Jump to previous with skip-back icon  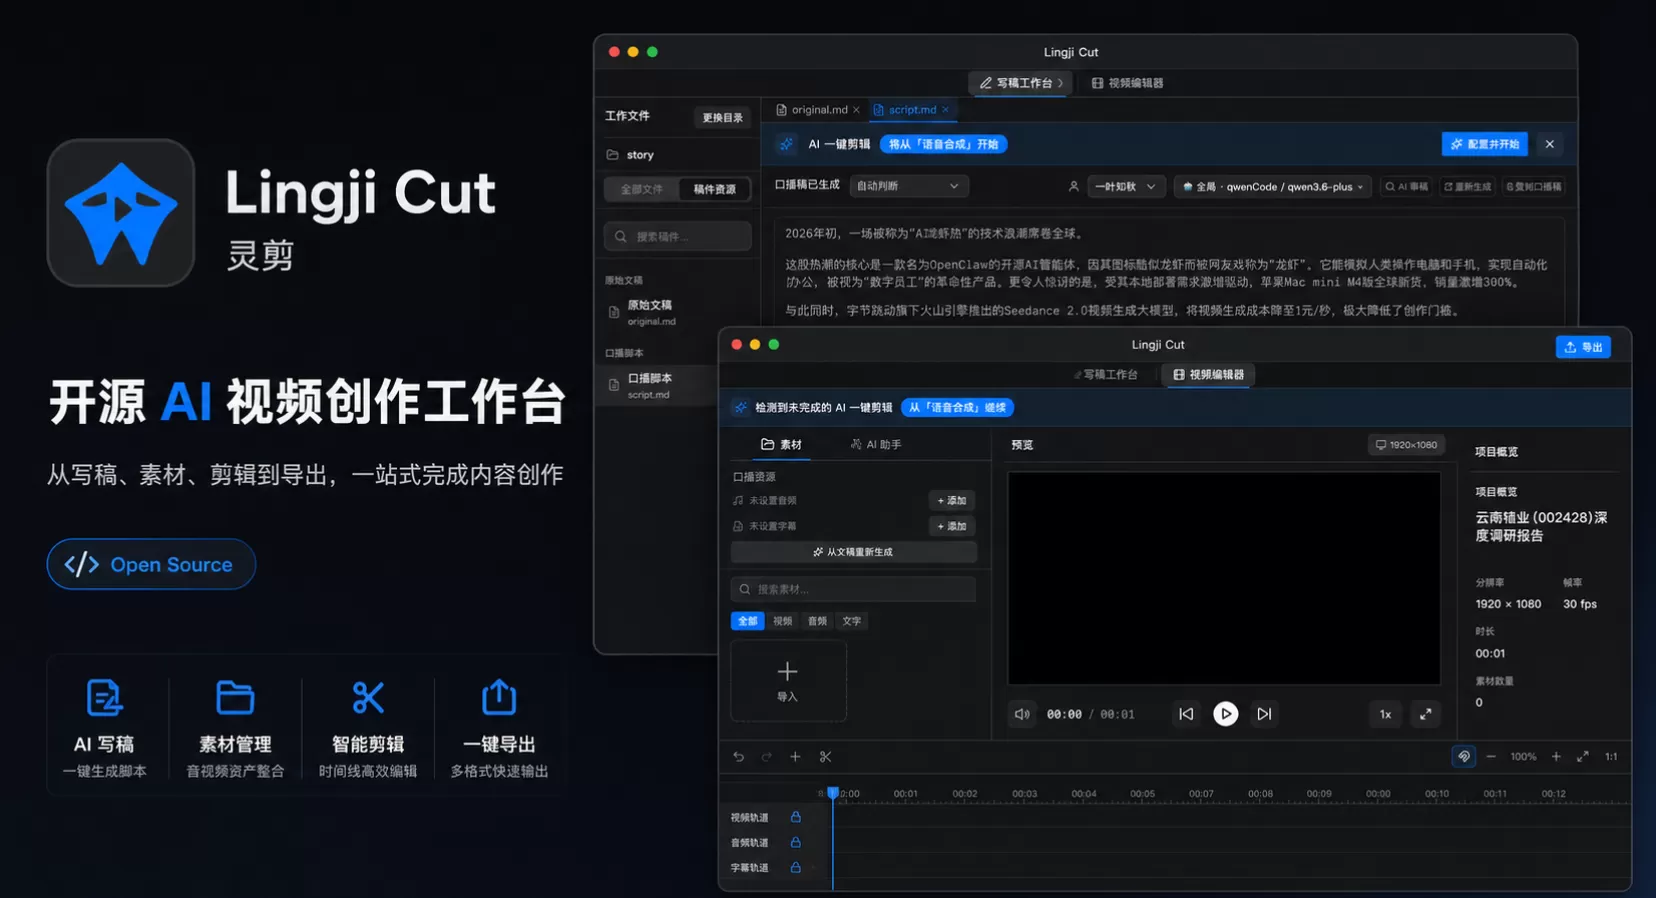pyautogui.click(x=1186, y=714)
